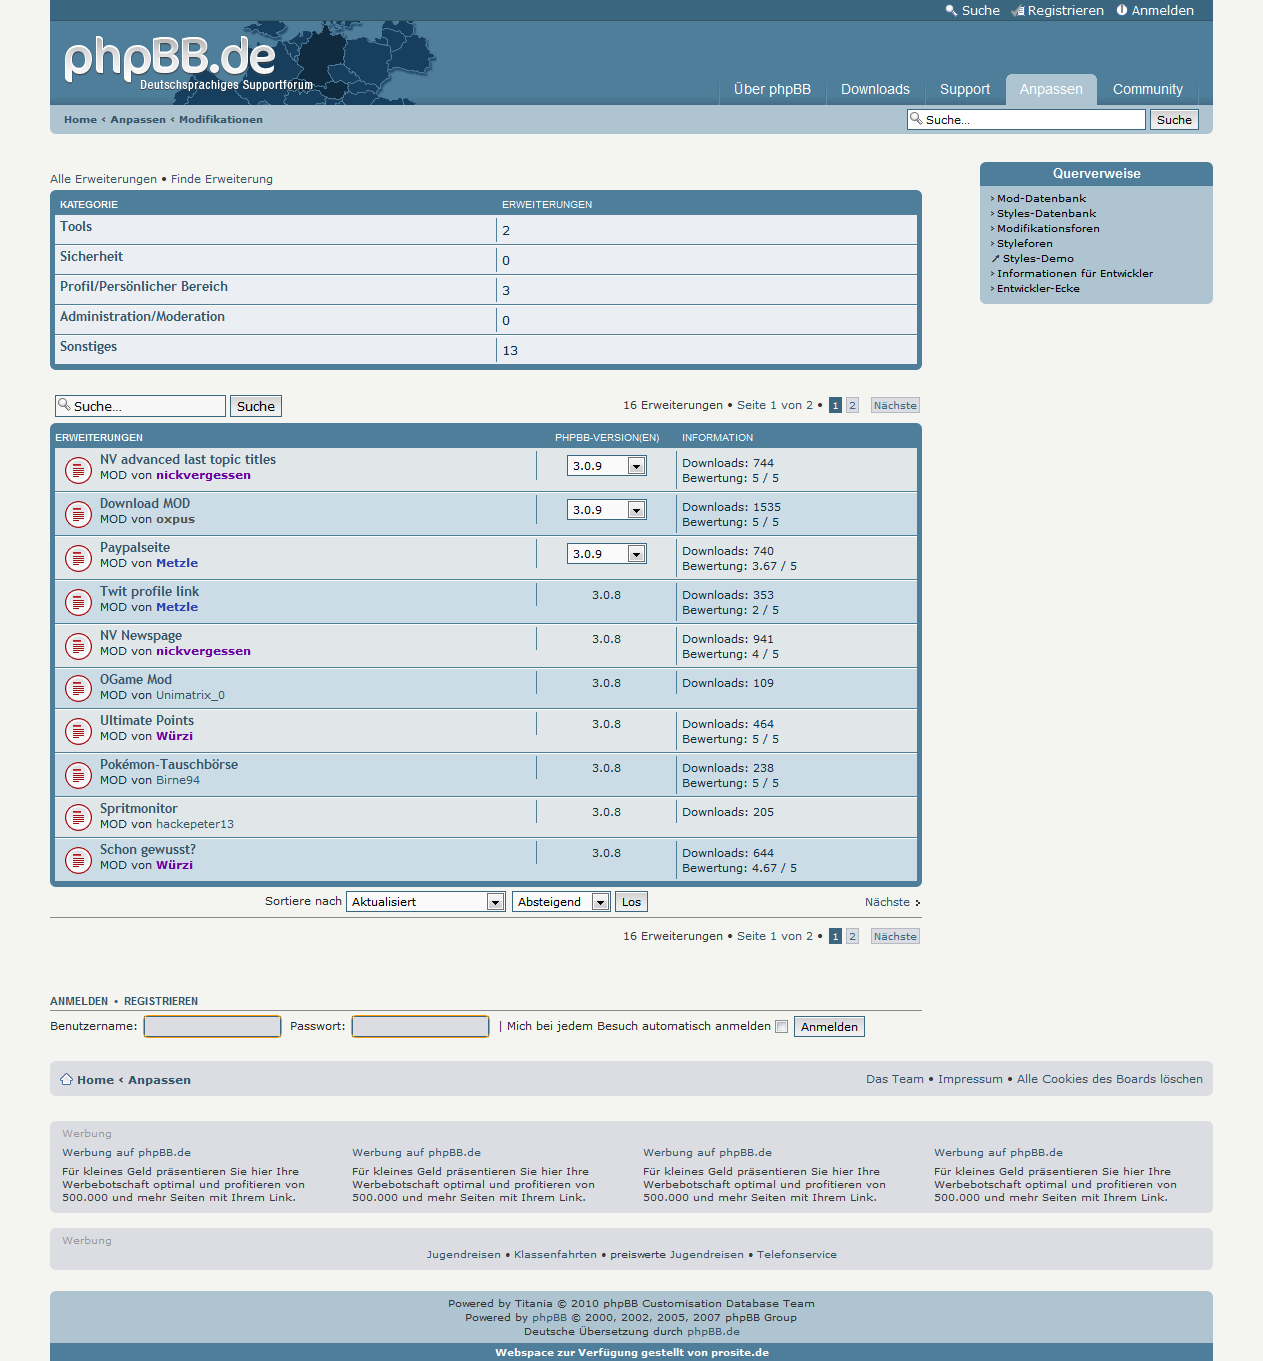Viewport: 1263px width, 1361px height.
Task: Click the Suche button above the Erweiterungen table
Action: click(256, 406)
